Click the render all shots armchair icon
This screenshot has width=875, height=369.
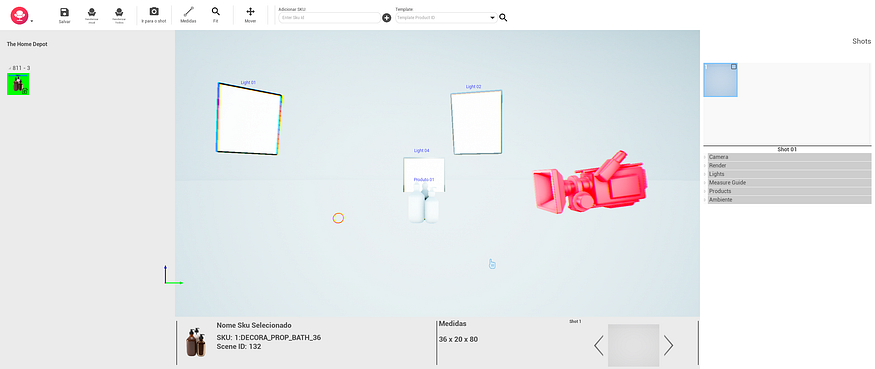coord(119,12)
